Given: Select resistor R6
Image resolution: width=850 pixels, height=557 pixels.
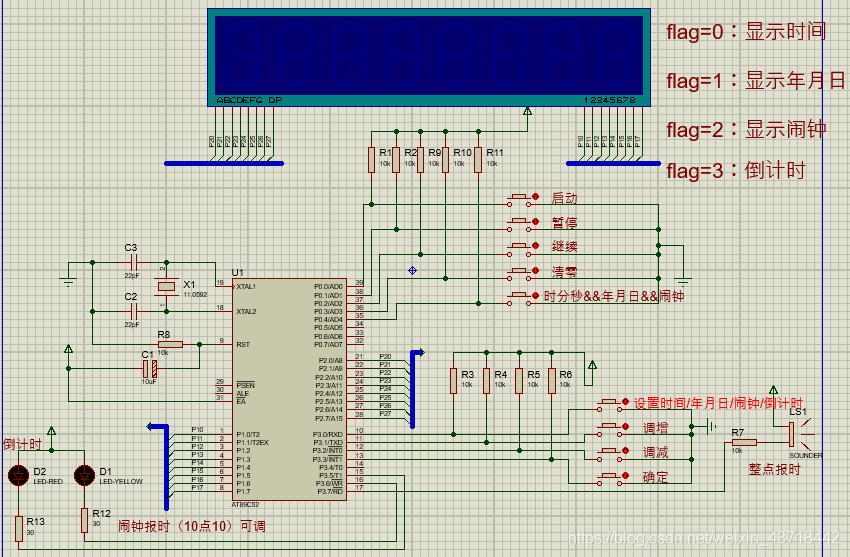Looking at the screenshot, I should 552,381.
